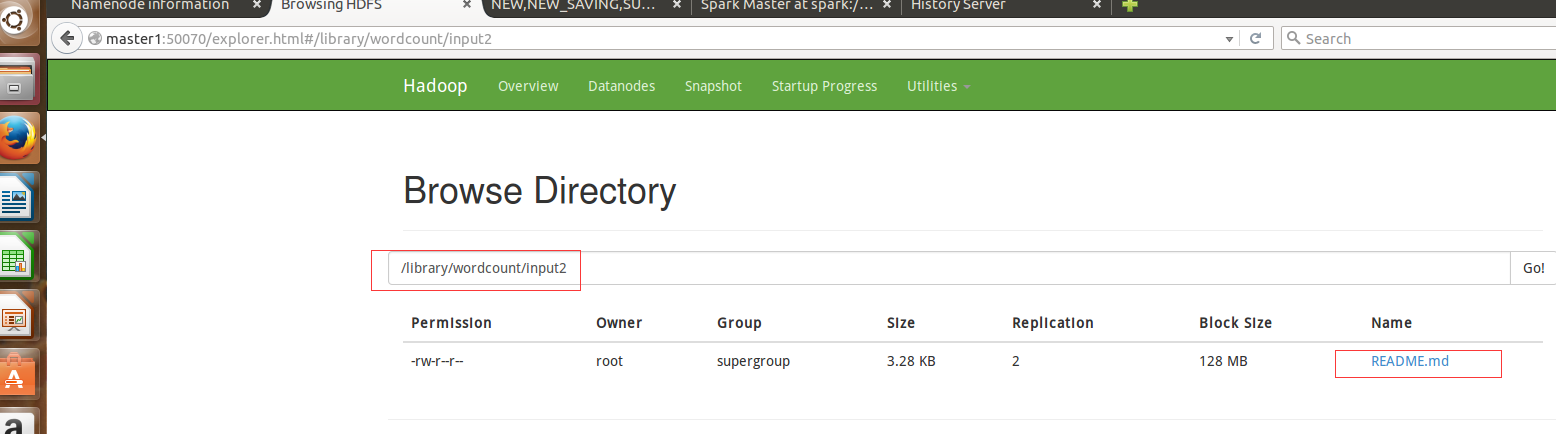
Task: Click the Size column header
Action: coord(901,323)
